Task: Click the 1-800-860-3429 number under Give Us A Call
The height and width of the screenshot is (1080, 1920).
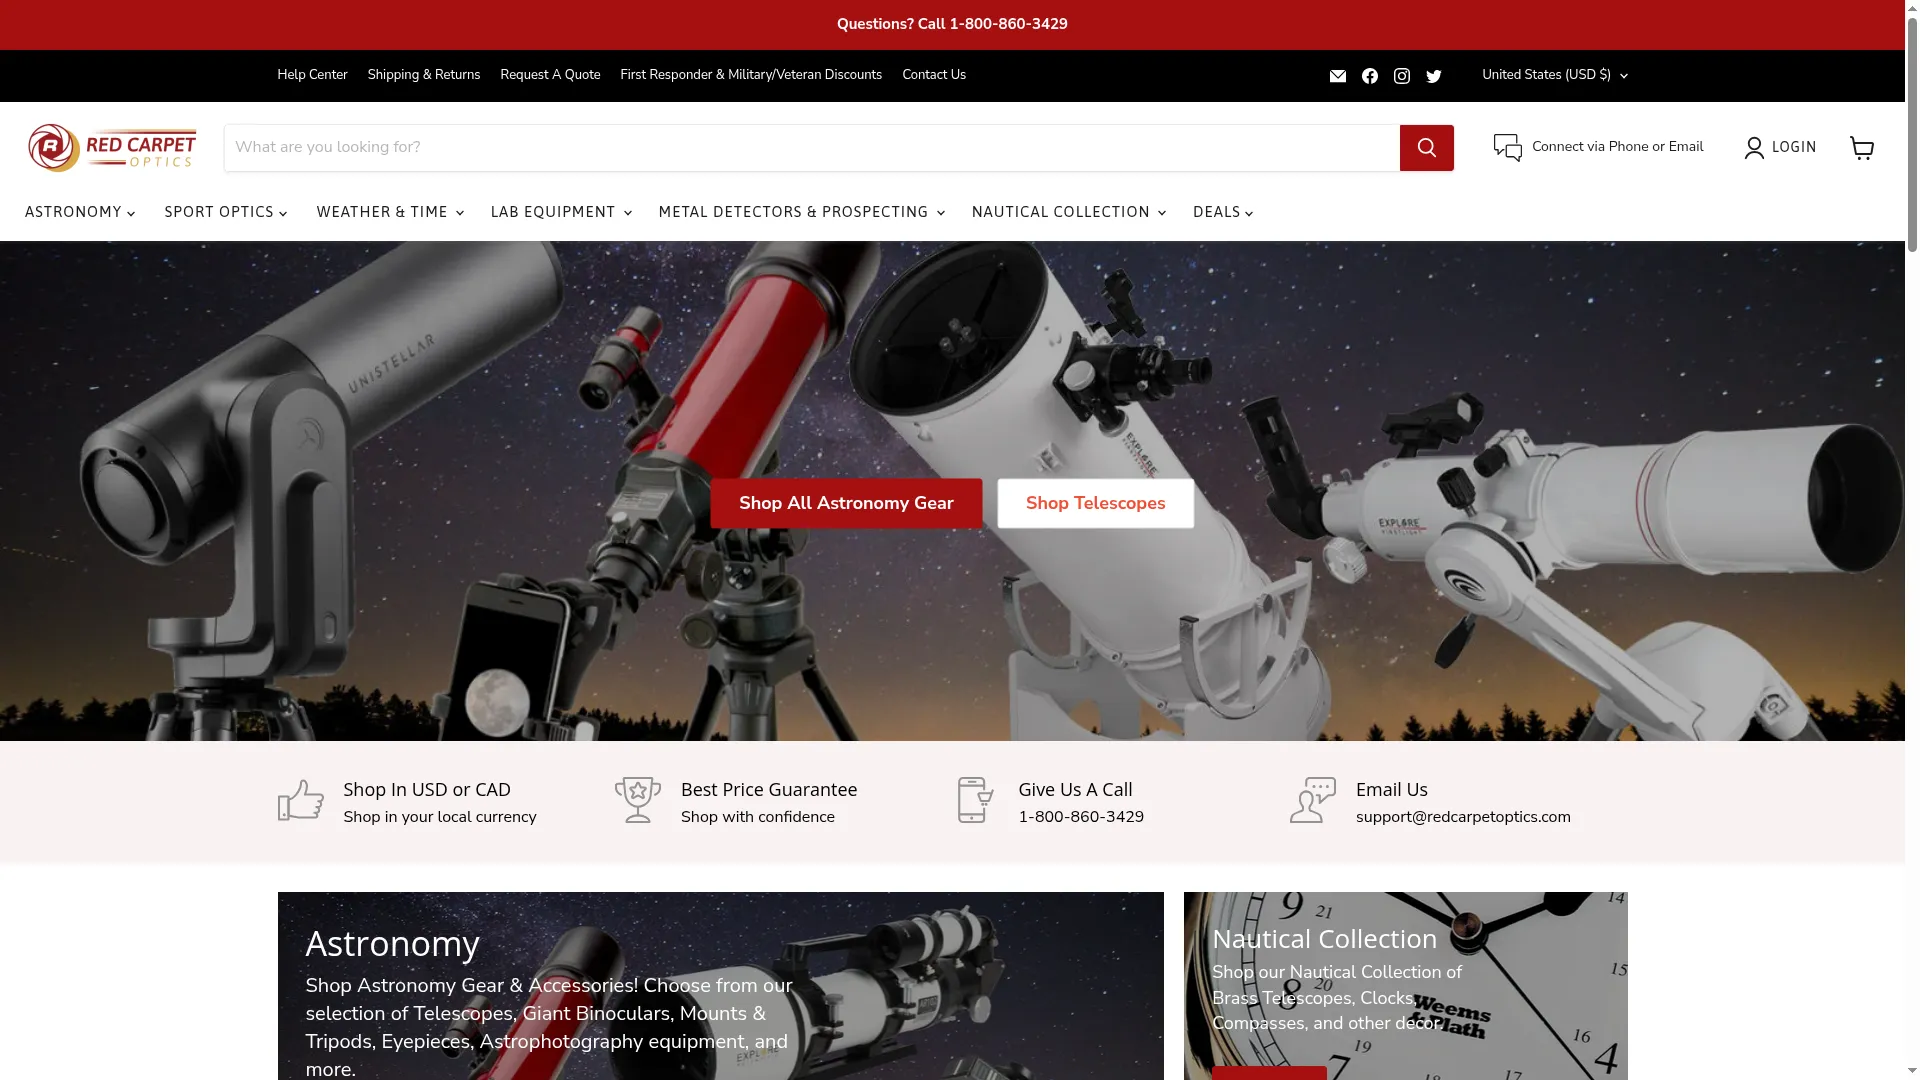Action: click(x=1081, y=817)
